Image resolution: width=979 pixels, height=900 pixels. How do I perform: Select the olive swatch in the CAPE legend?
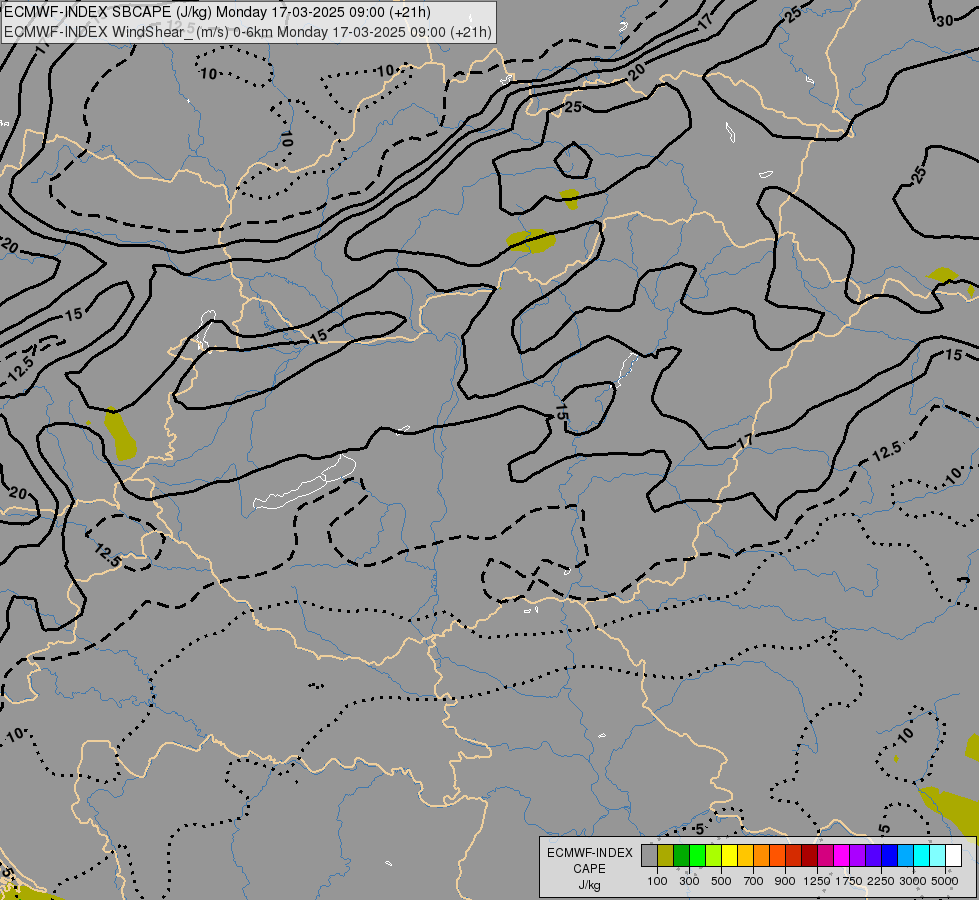(x=666, y=856)
